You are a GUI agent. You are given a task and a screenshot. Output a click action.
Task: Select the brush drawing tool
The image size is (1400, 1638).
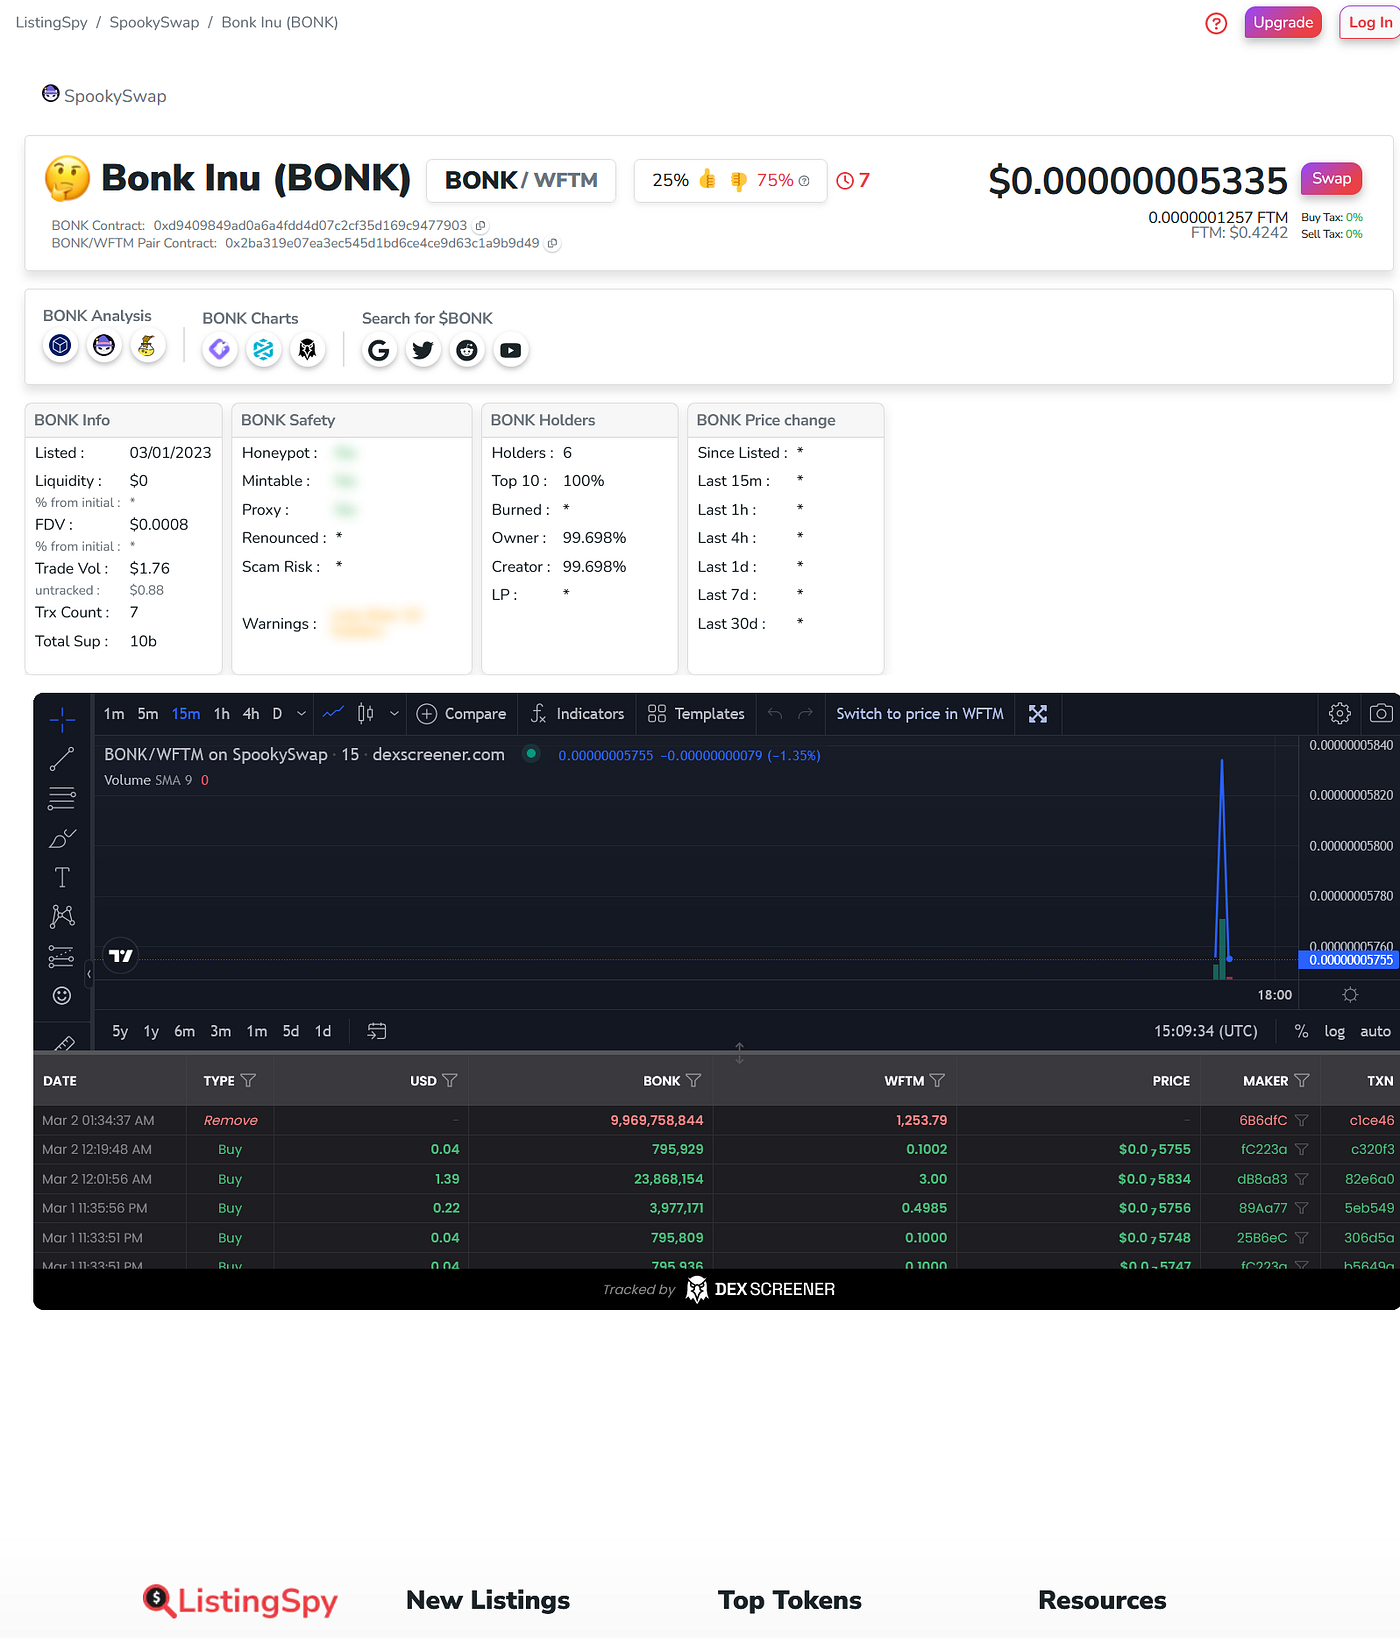[62, 838]
